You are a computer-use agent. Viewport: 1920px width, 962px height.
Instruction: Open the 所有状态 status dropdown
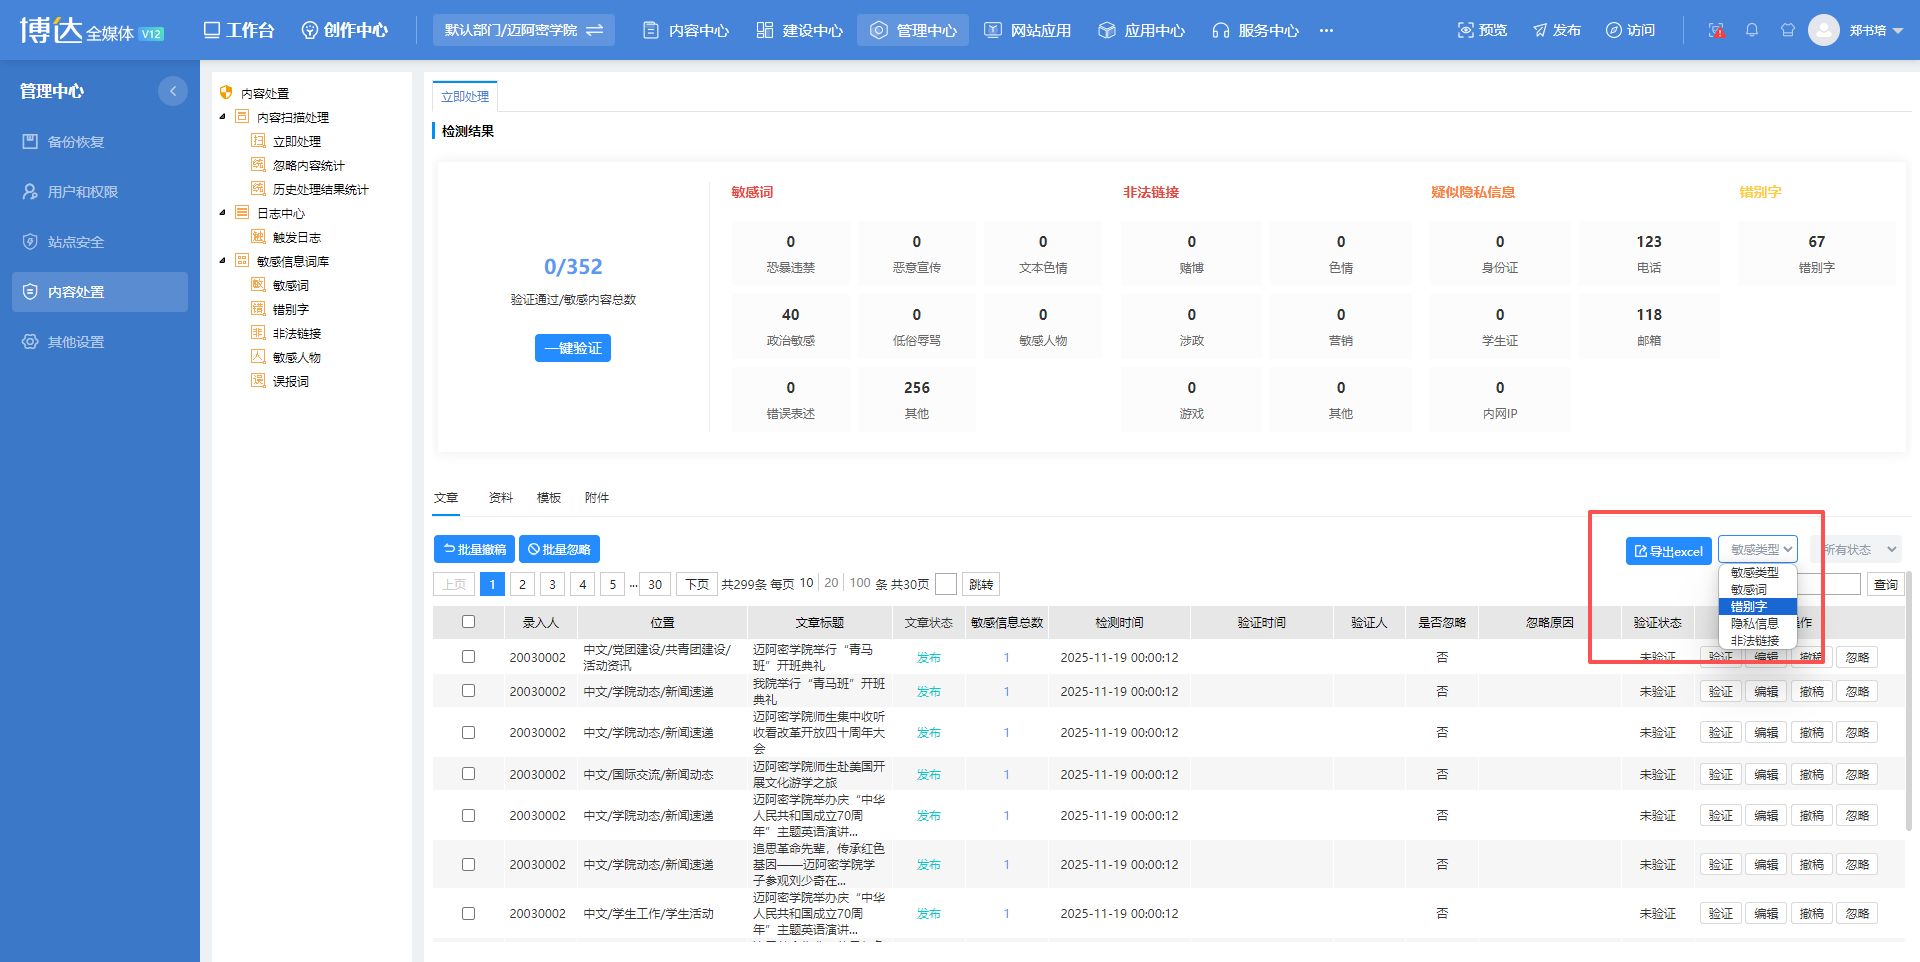tap(1858, 549)
